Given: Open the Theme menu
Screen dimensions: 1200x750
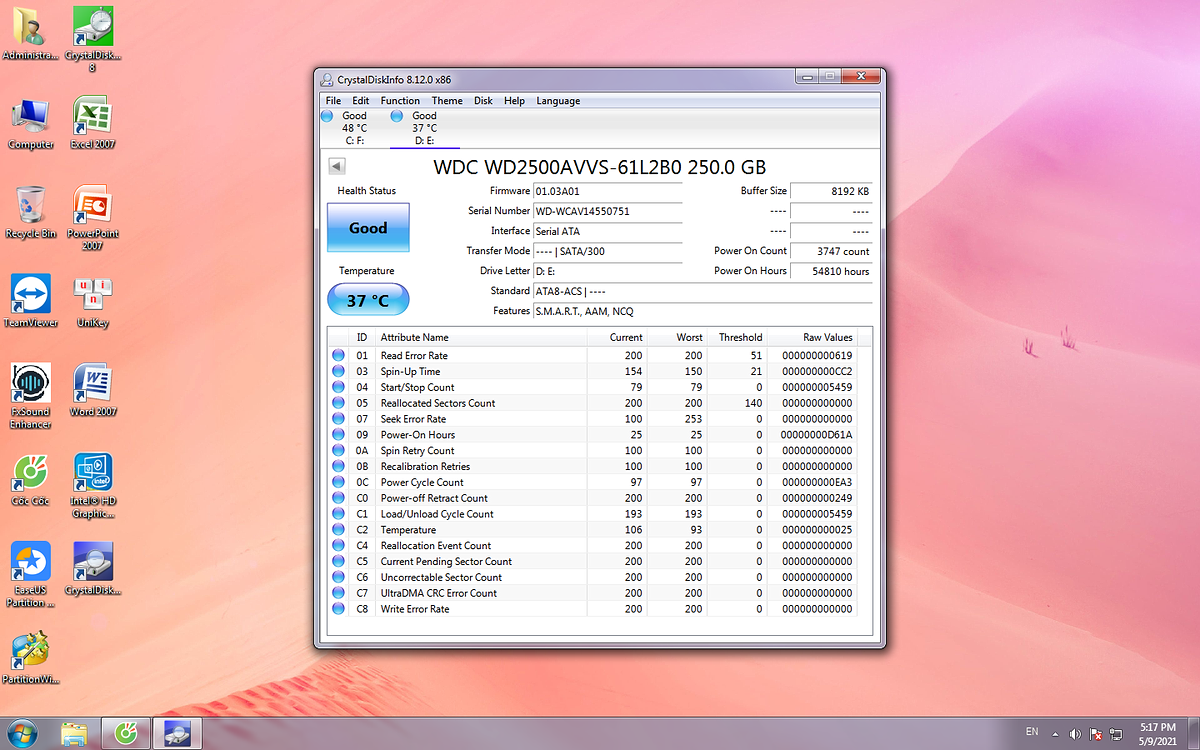Looking at the screenshot, I should (447, 101).
